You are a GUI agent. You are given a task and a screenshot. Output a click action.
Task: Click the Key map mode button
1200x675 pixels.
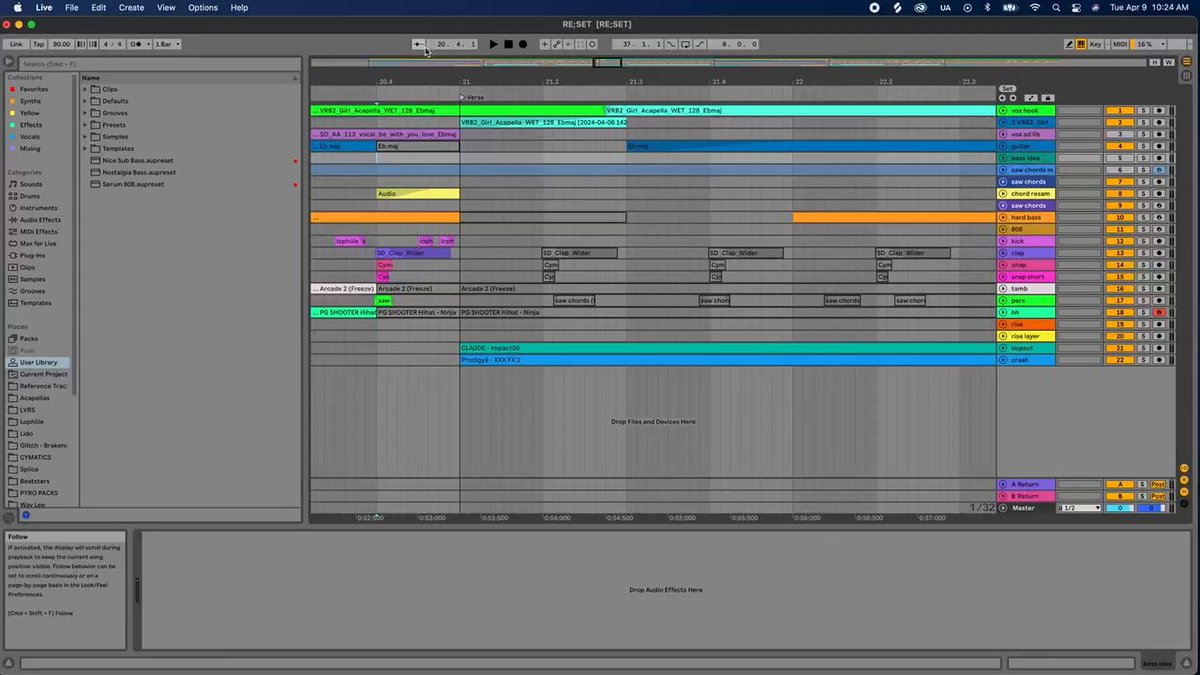tap(1095, 44)
